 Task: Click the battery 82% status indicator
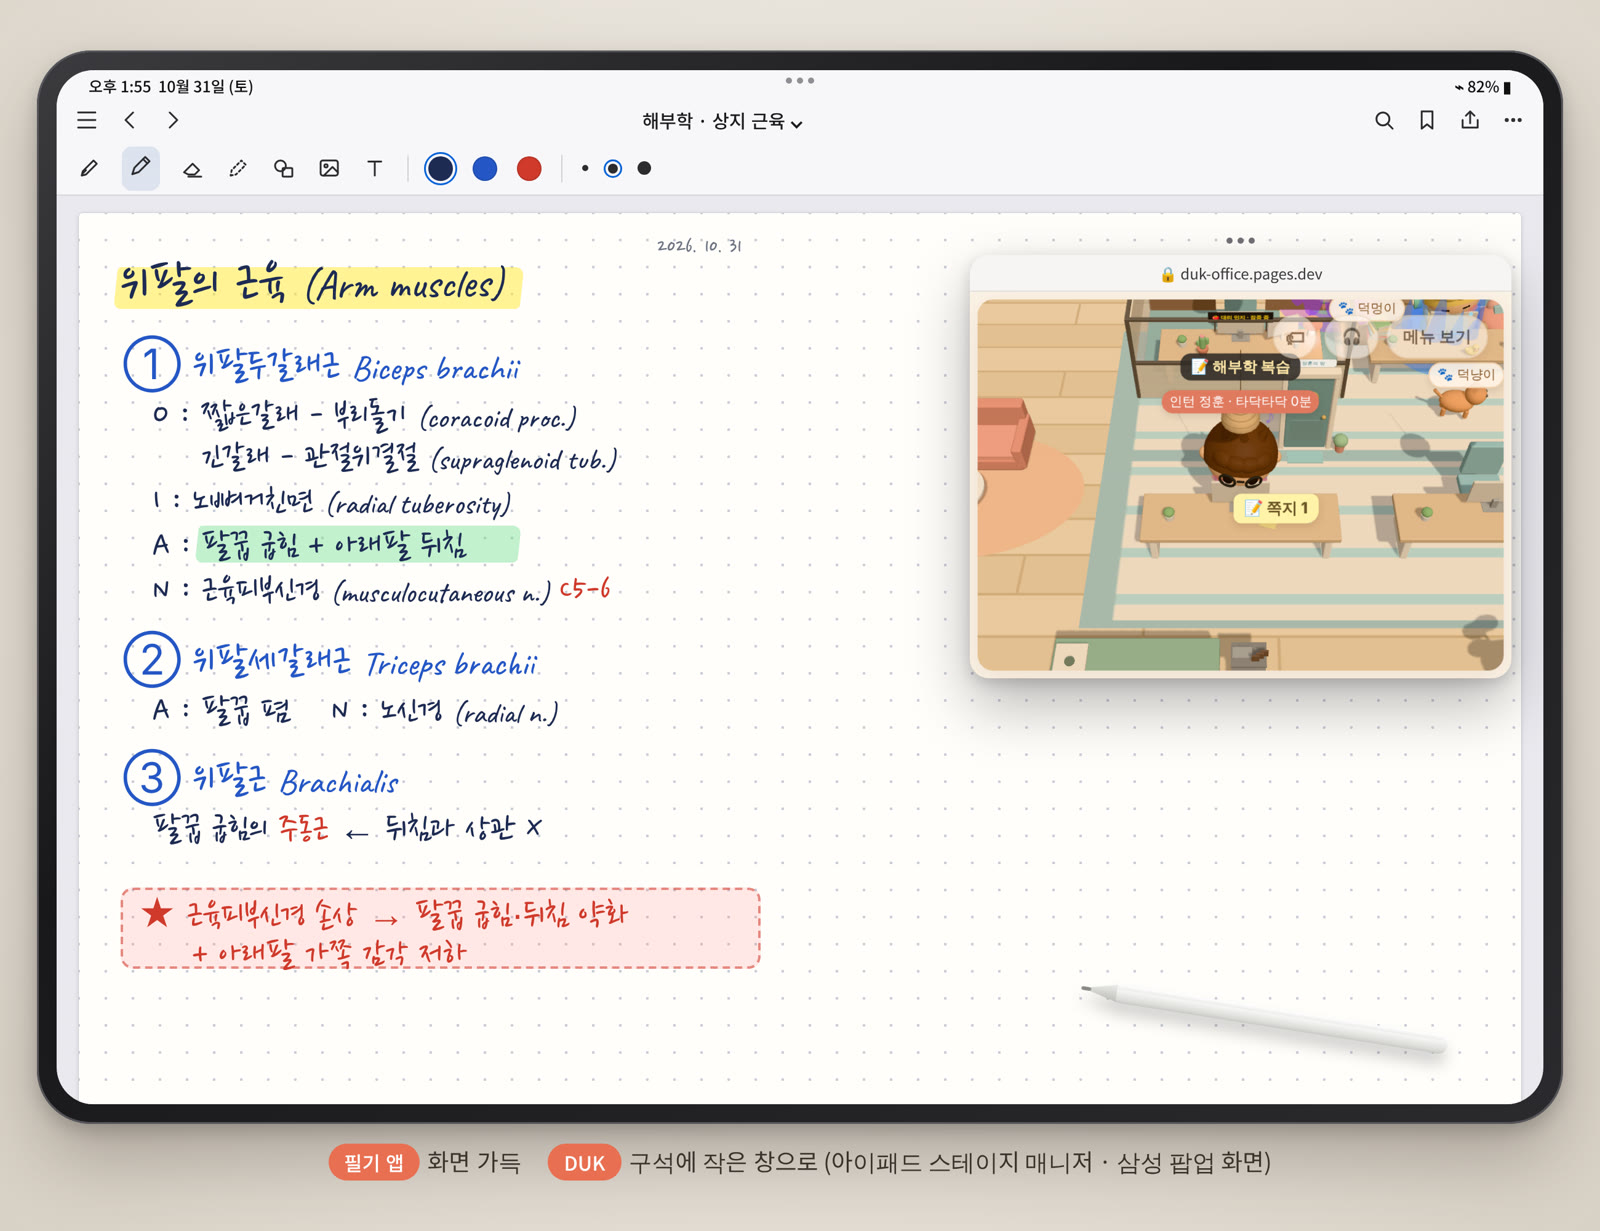1483,87
